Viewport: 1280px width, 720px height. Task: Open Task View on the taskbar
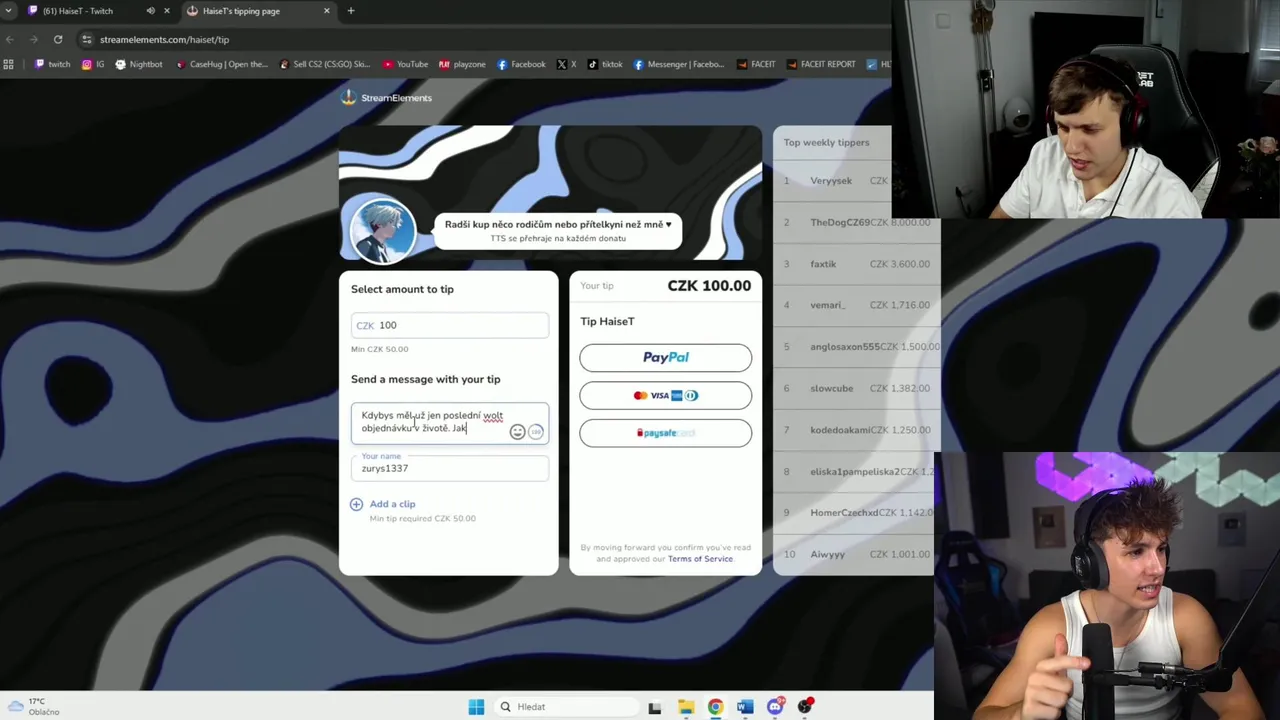tap(654, 707)
